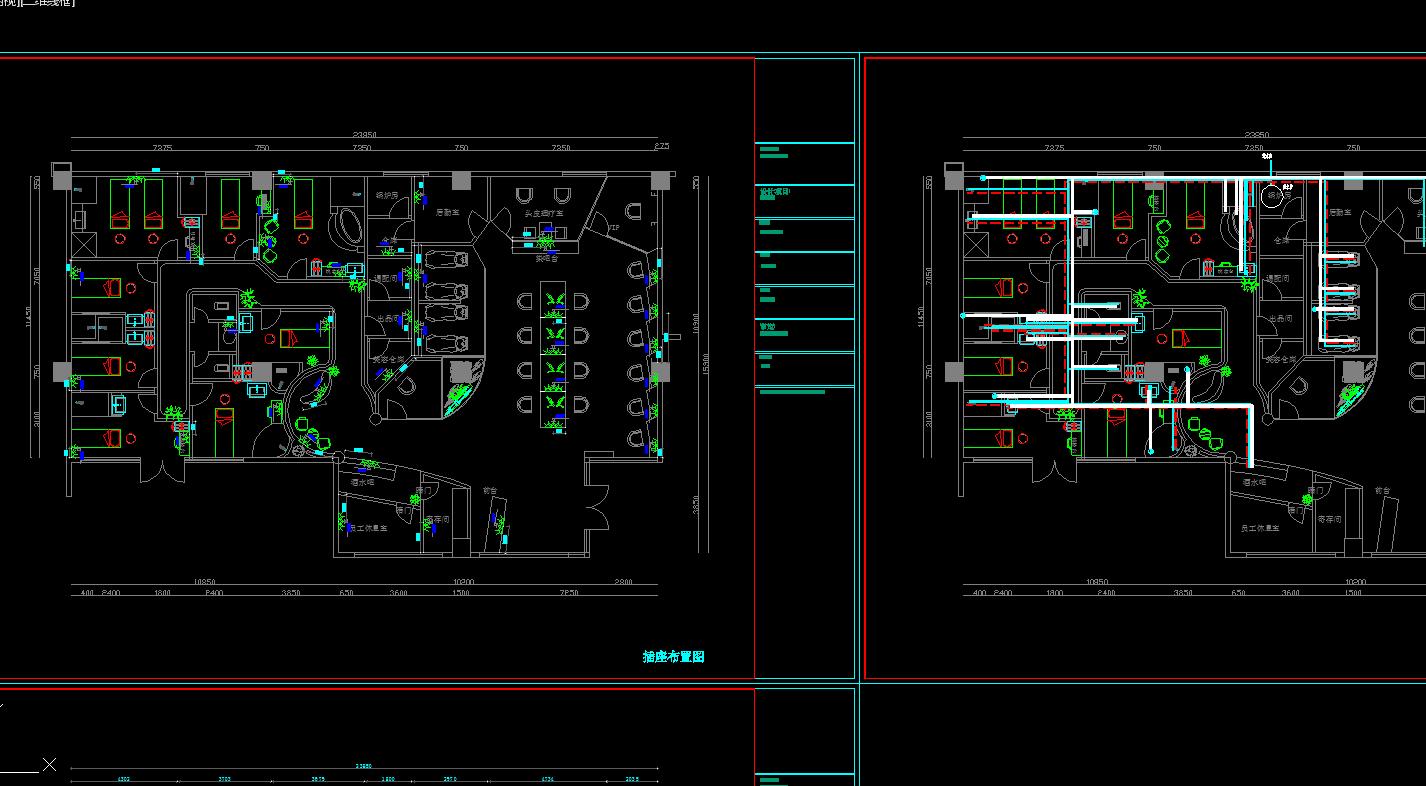The height and width of the screenshot is (786, 1426).
Task: Select 锅炉房 label in socket layout plan
Action: pyautogui.click(x=387, y=195)
